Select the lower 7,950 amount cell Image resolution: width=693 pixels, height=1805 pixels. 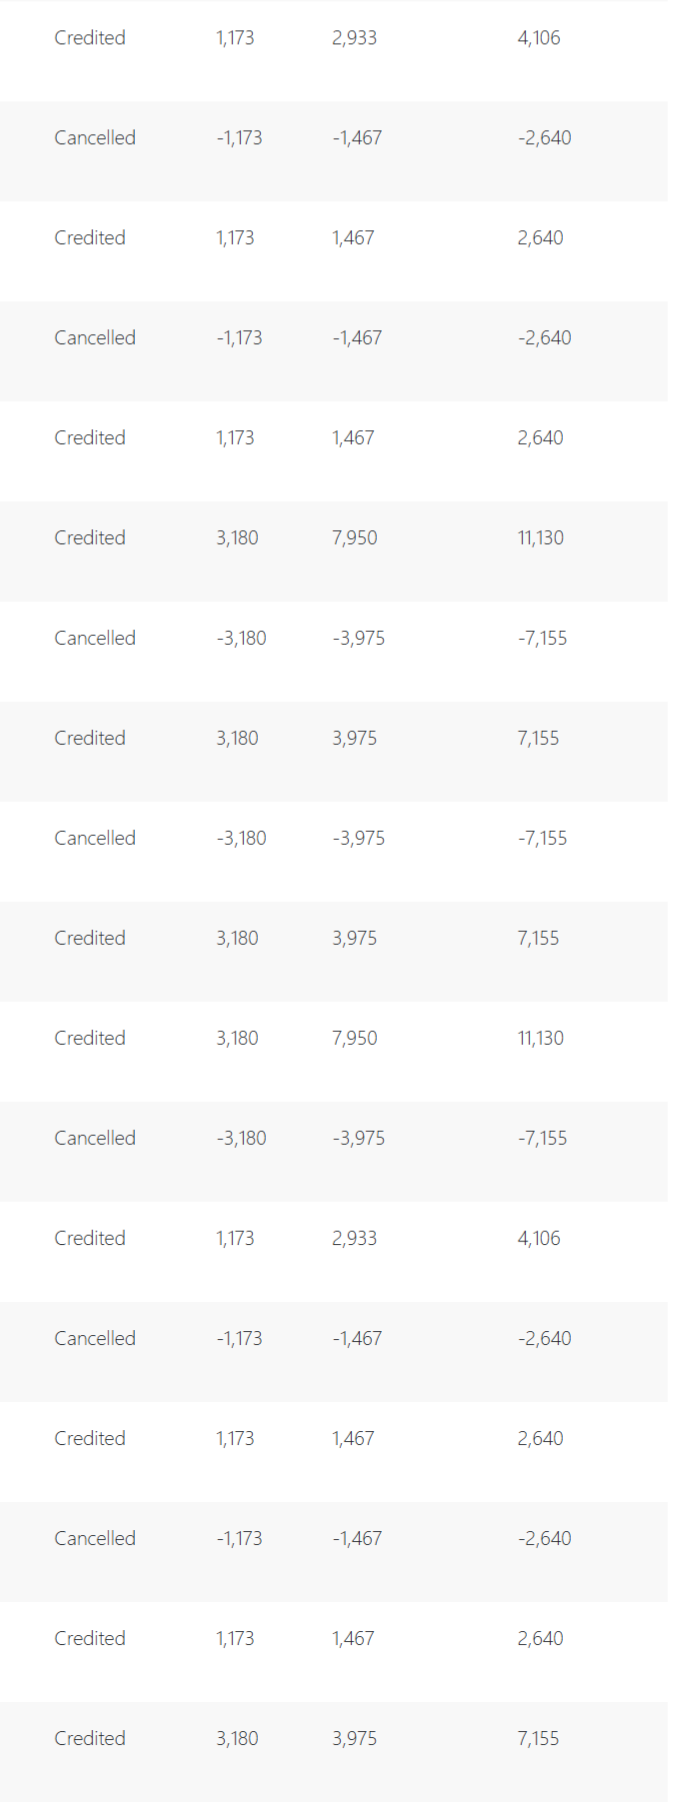(354, 1038)
